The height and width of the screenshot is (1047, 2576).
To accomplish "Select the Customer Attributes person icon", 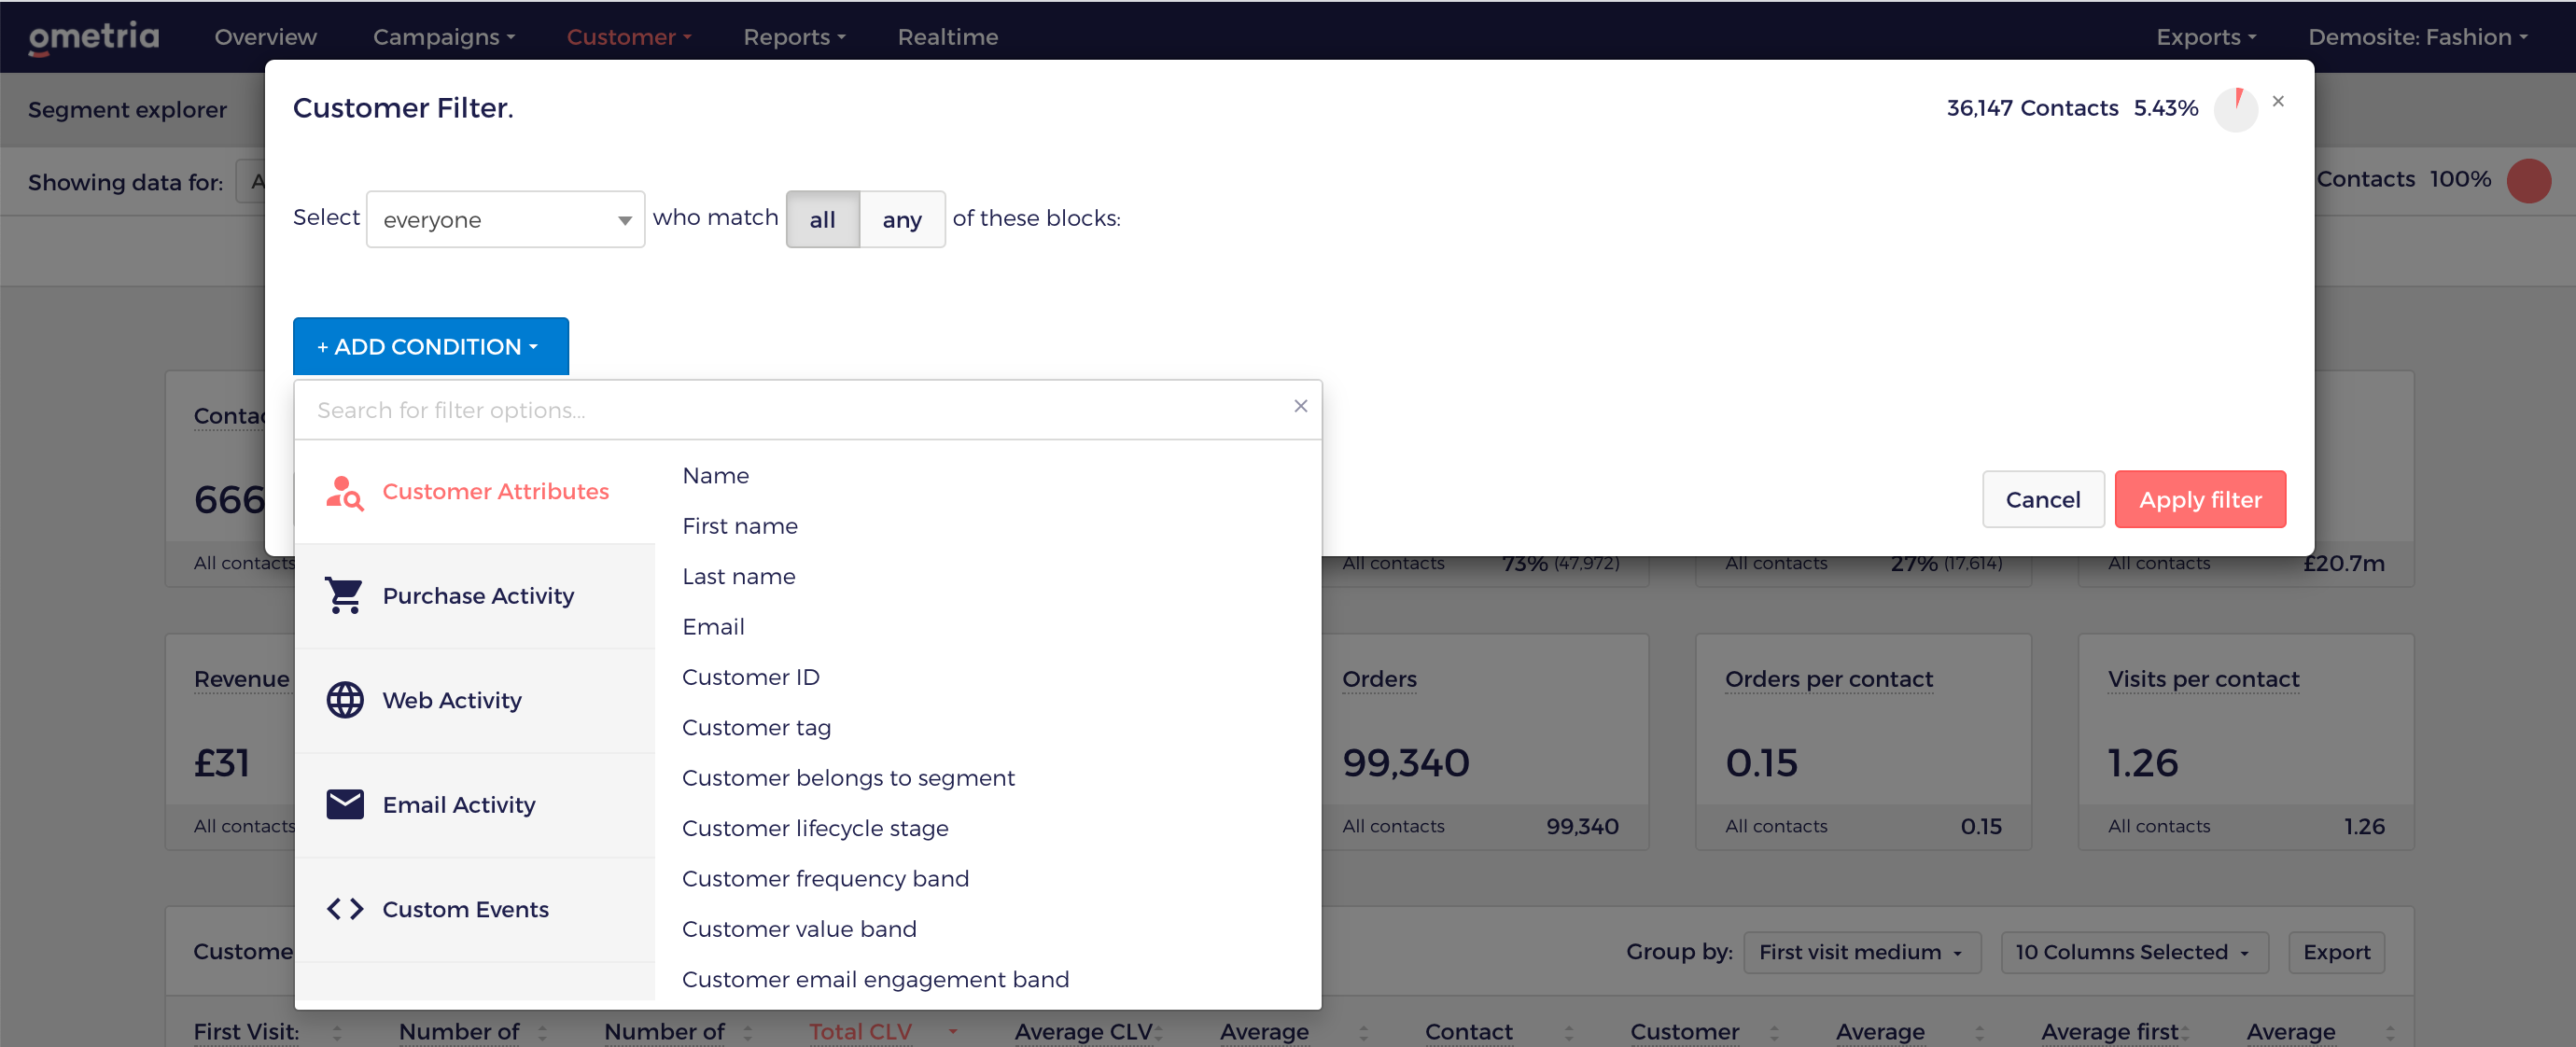I will [x=345, y=492].
